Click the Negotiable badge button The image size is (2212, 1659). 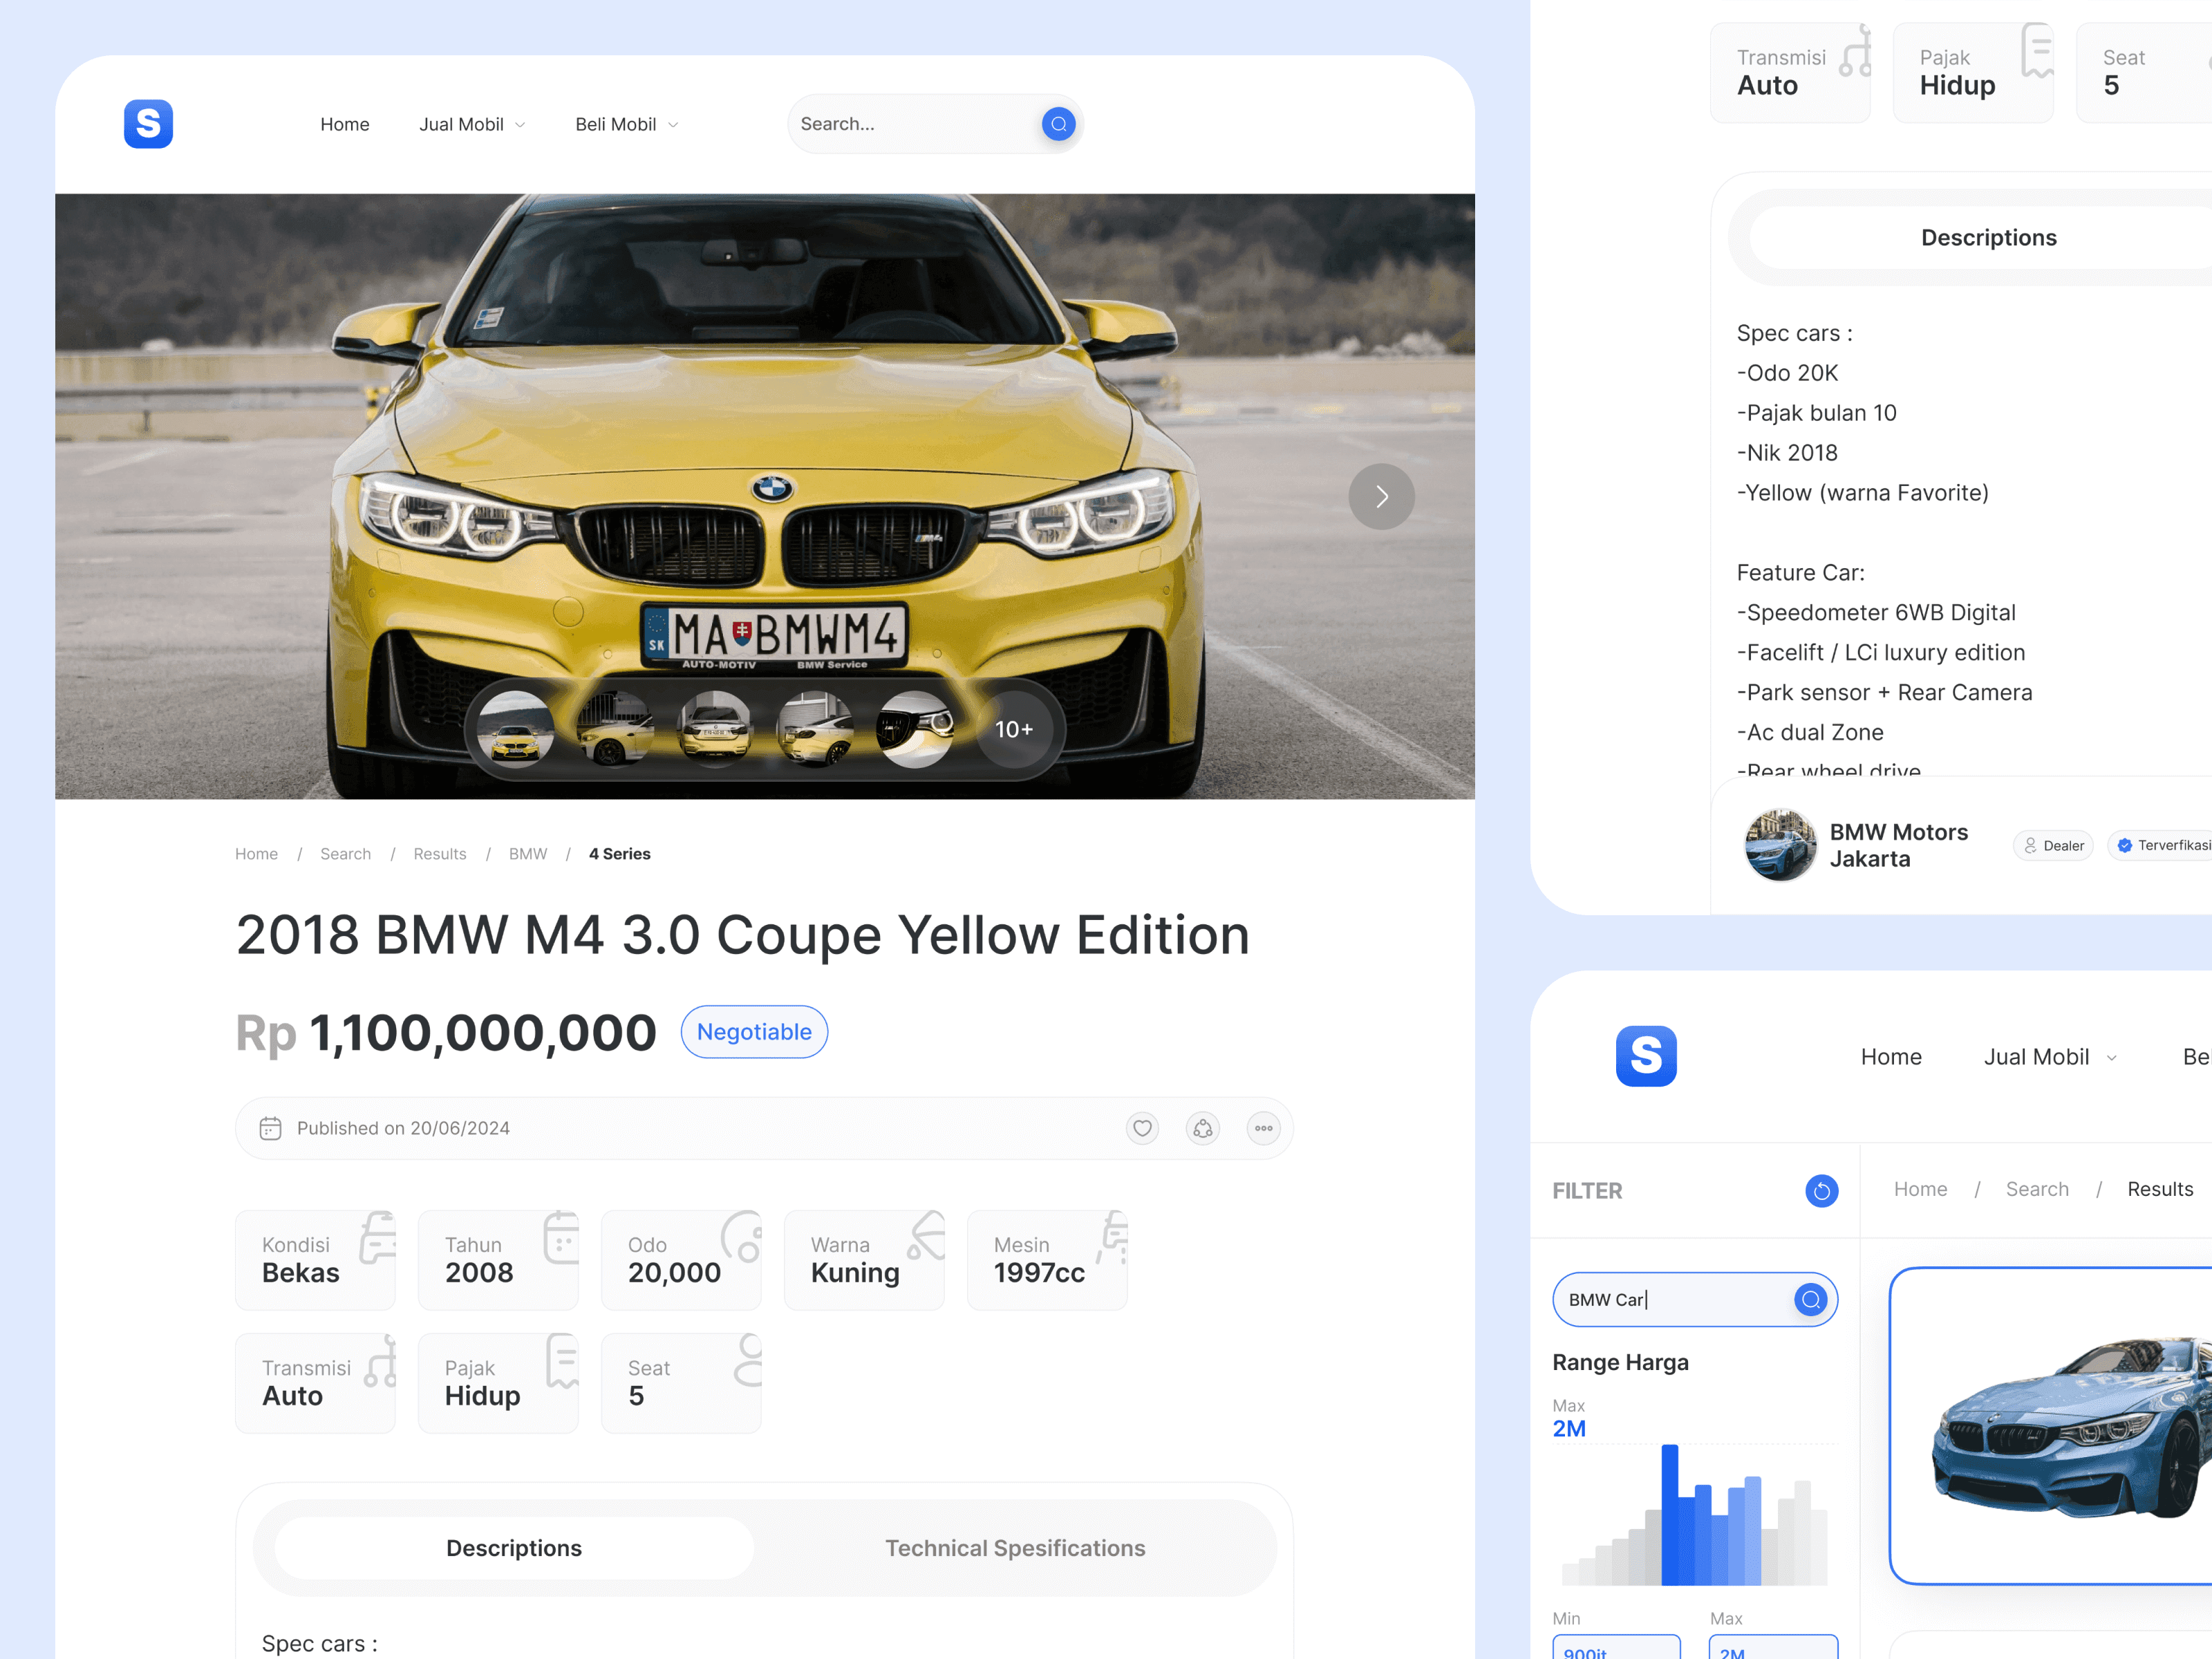(x=754, y=1032)
